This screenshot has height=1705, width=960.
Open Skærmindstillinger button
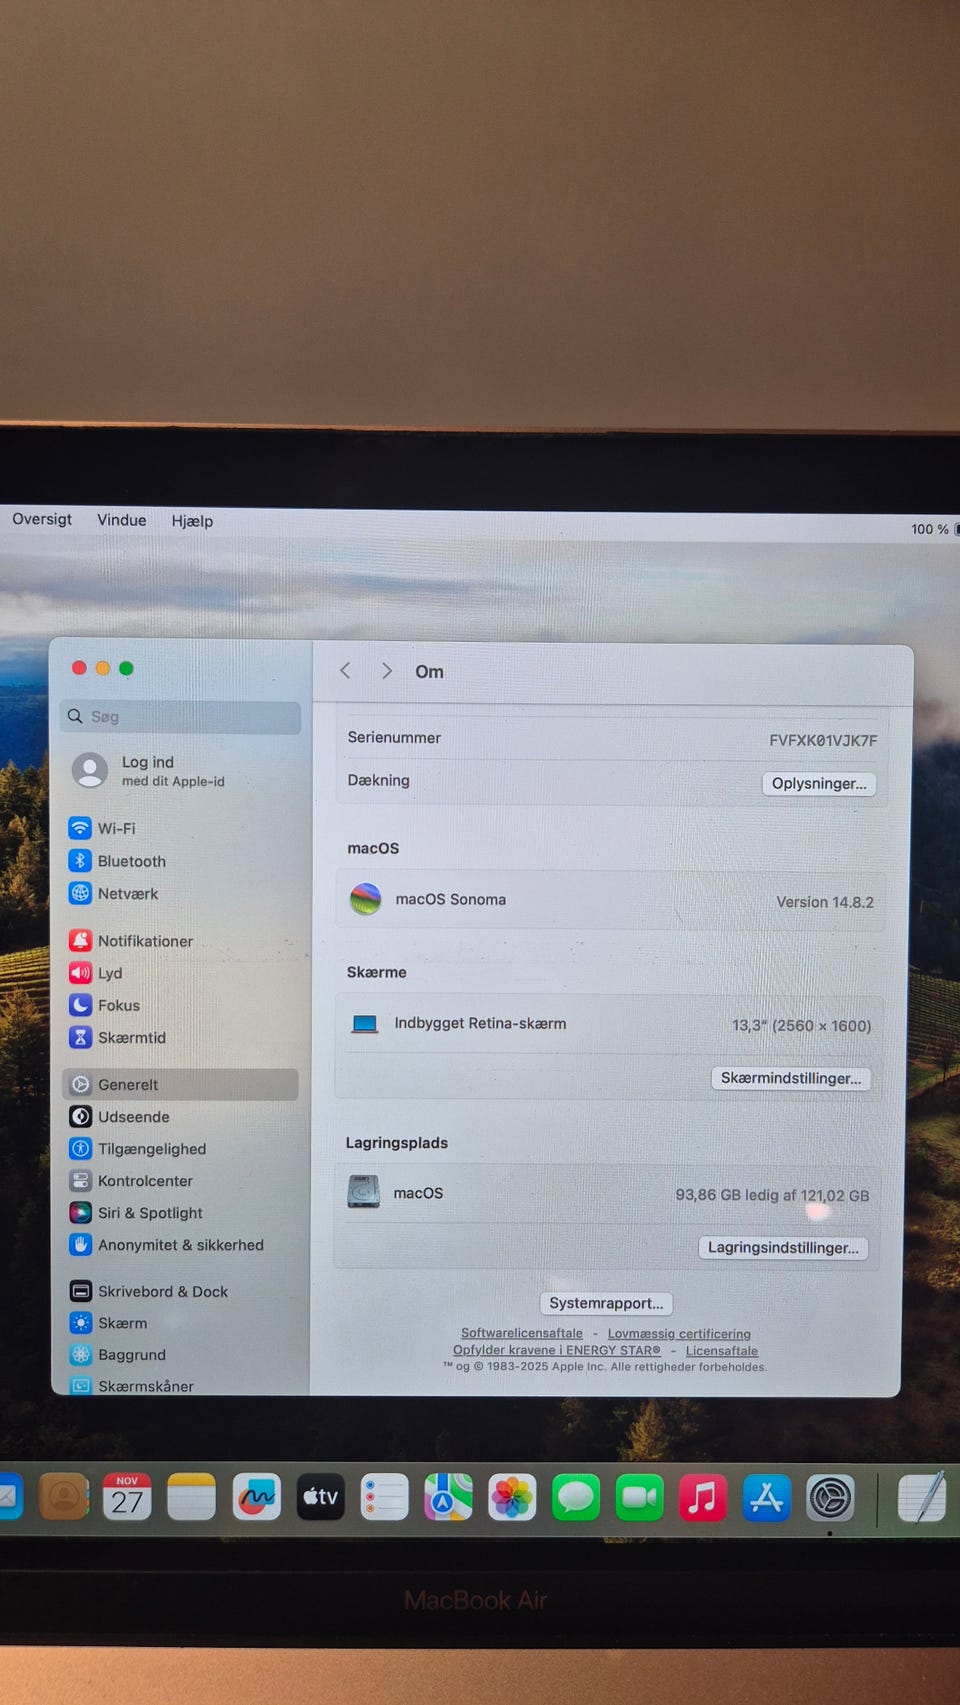click(x=791, y=1078)
